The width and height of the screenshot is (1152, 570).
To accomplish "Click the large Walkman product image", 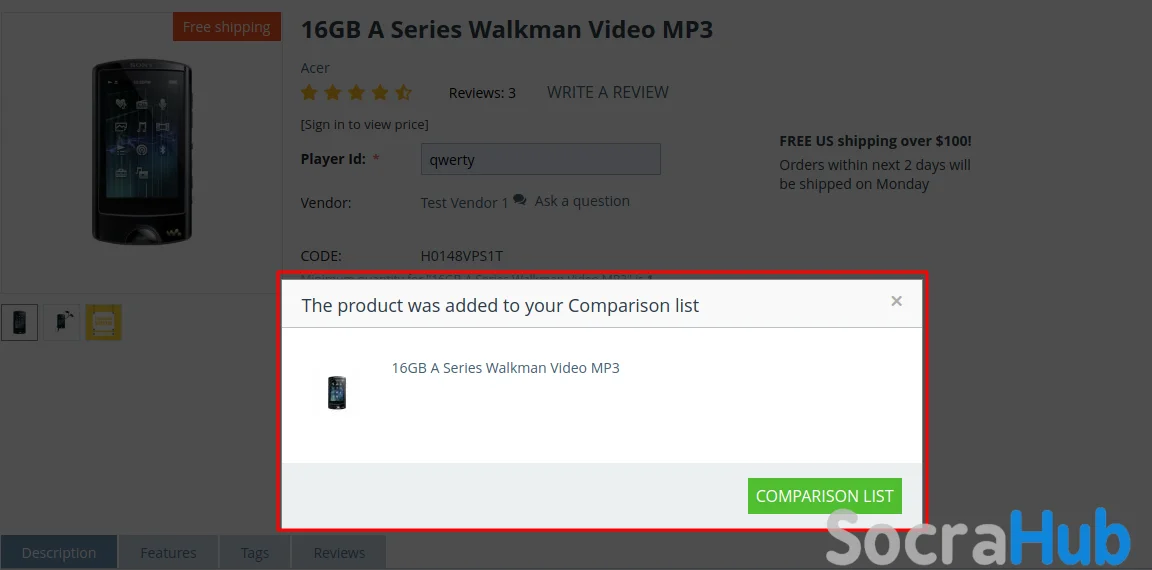I will click(x=142, y=152).
